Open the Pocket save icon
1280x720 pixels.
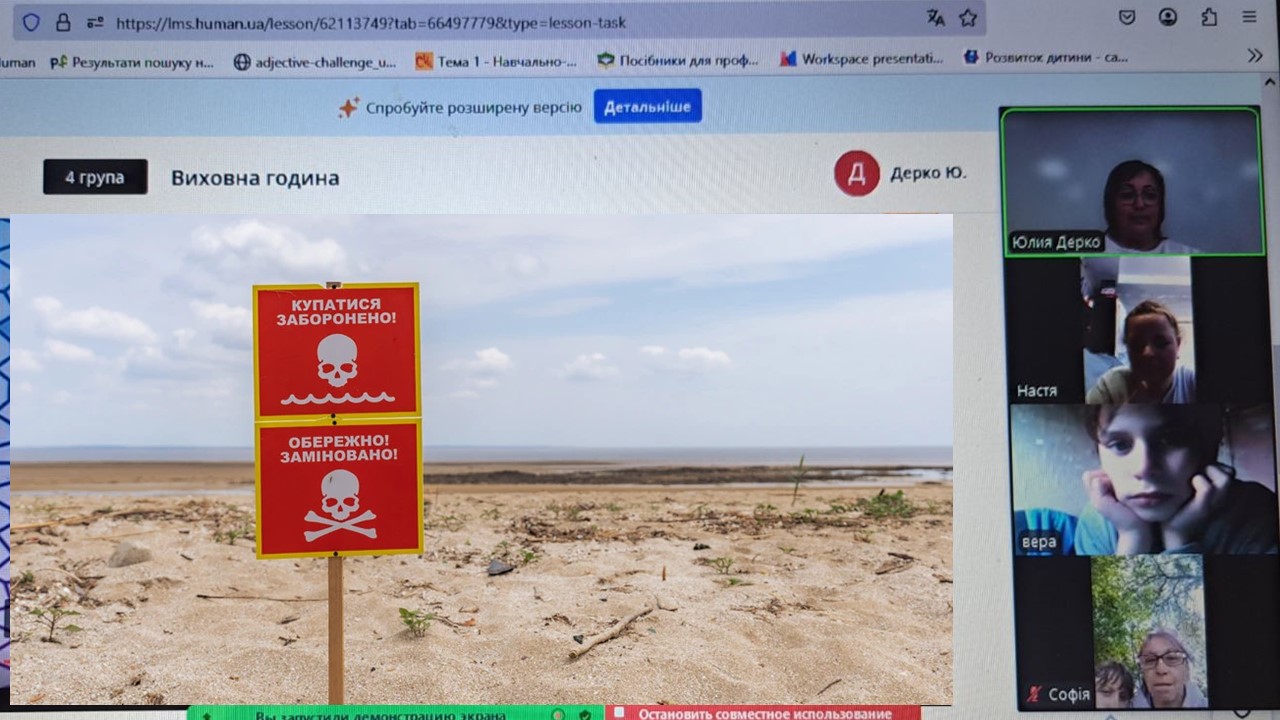(x=1127, y=17)
